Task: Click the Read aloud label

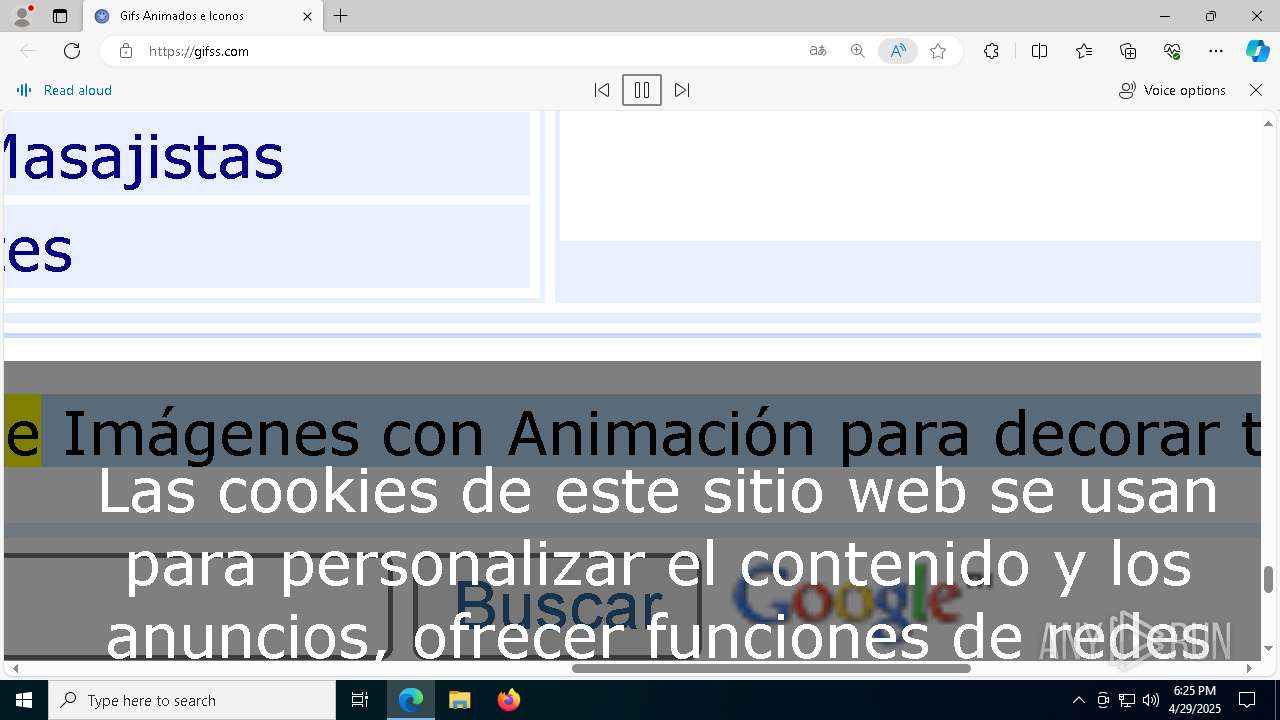Action: tap(77, 90)
